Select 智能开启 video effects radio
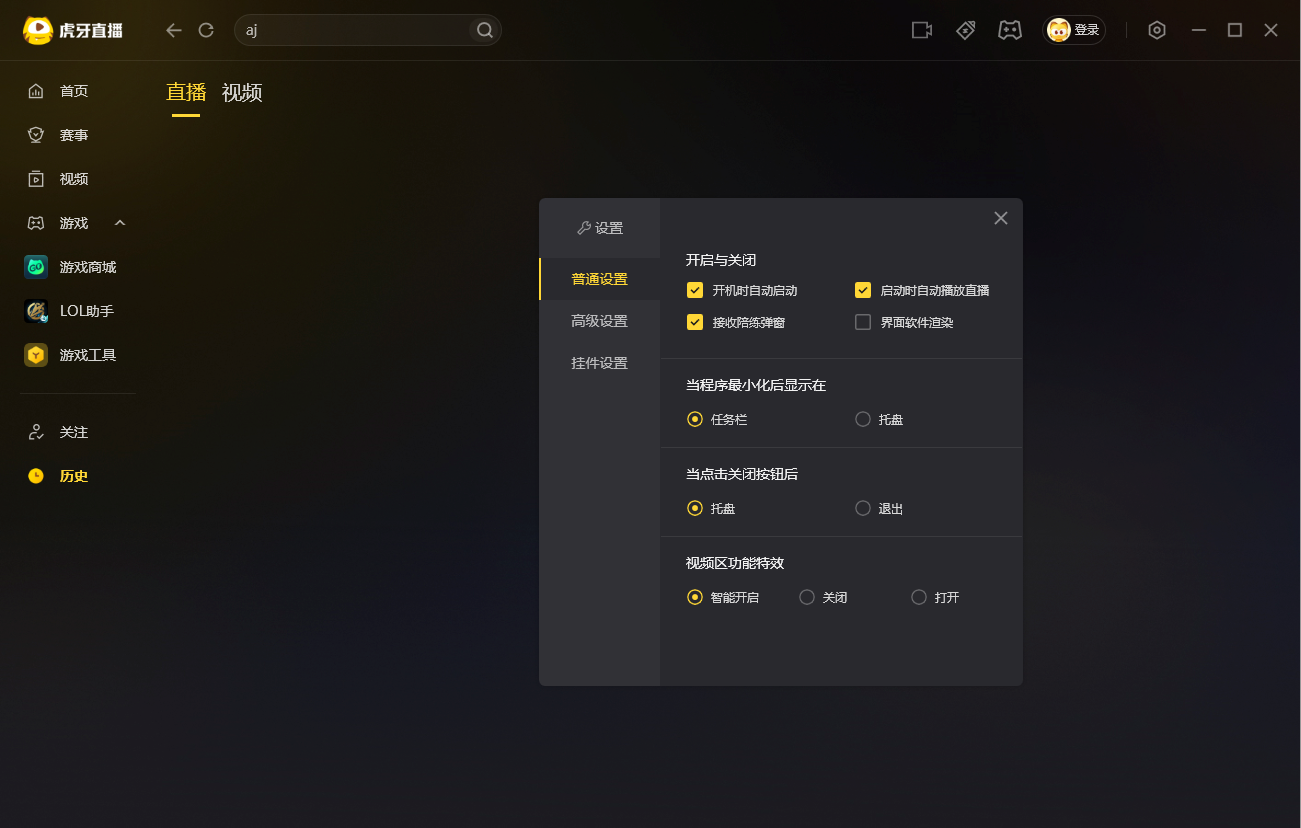 click(695, 597)
